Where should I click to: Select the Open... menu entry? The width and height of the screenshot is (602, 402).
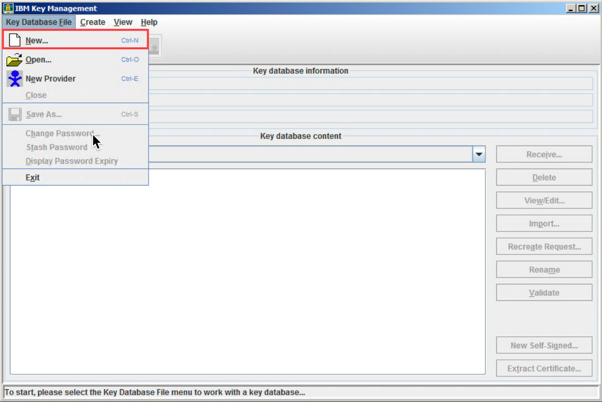(75, 60)
